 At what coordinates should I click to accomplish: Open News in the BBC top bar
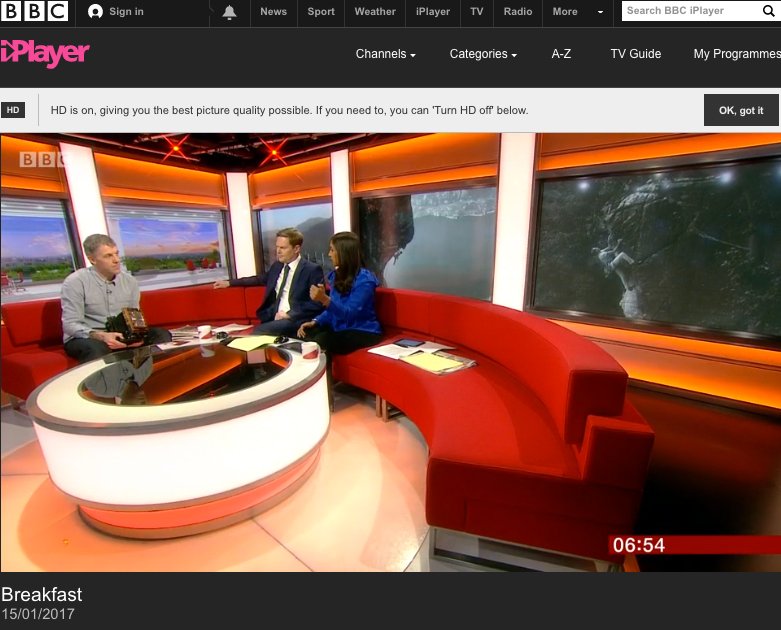pyautogui.click(x=273, y=11)
